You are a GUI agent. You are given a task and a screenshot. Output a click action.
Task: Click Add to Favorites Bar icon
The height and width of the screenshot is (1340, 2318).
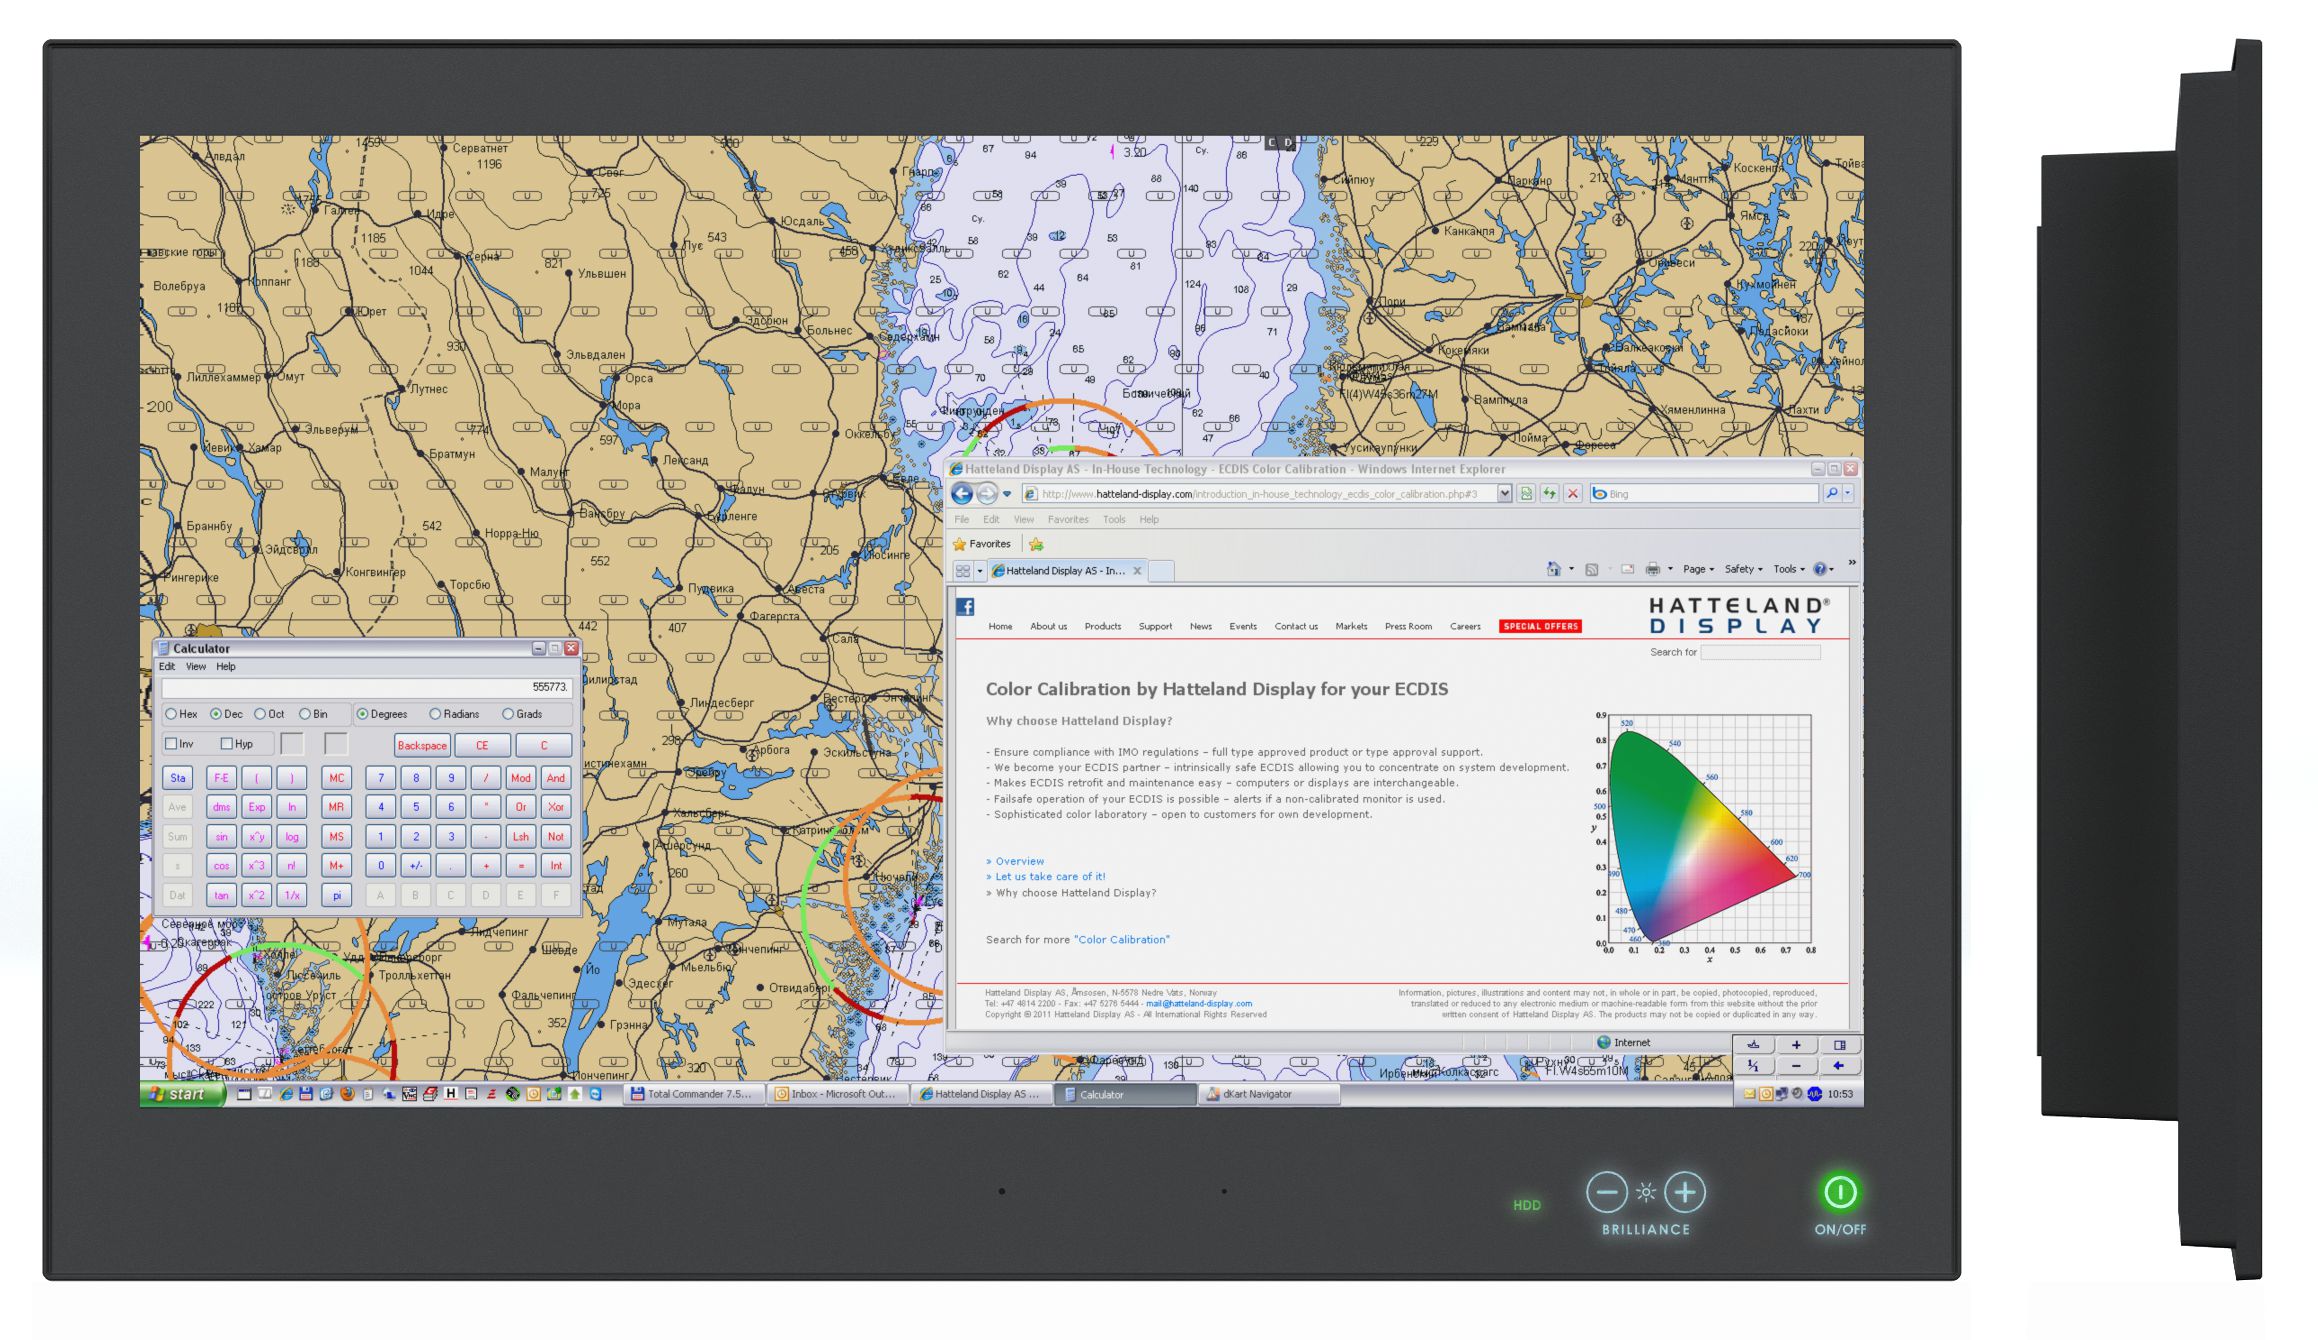click(x=1036, y=544)
